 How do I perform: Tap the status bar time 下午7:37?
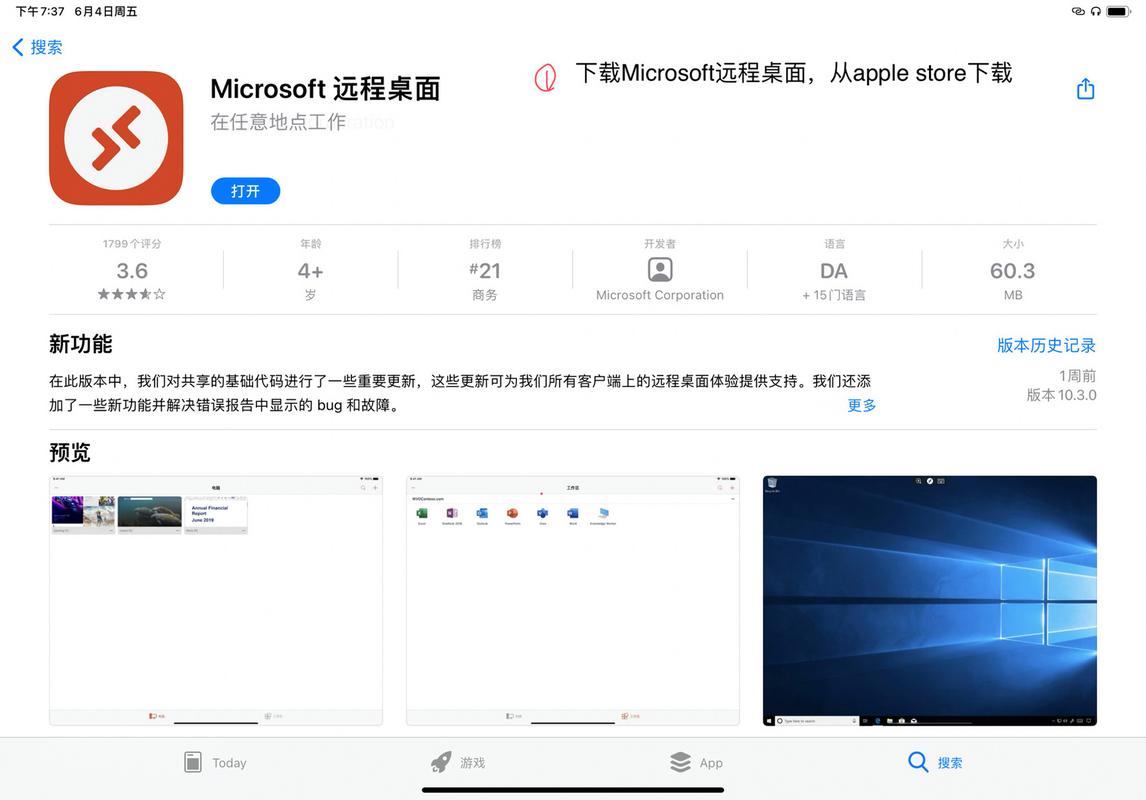40,11
